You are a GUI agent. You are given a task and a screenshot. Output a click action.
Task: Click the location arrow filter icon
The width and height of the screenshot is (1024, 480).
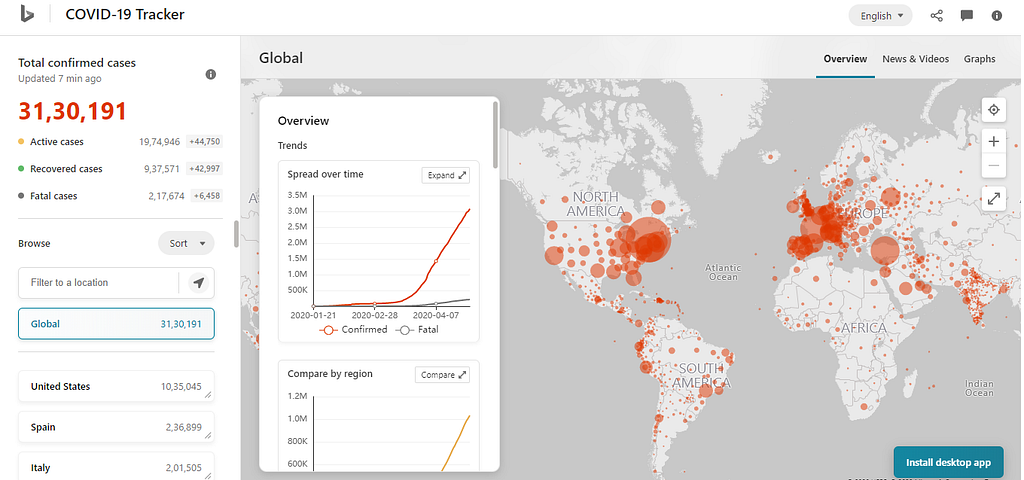(x=199, y=283)
